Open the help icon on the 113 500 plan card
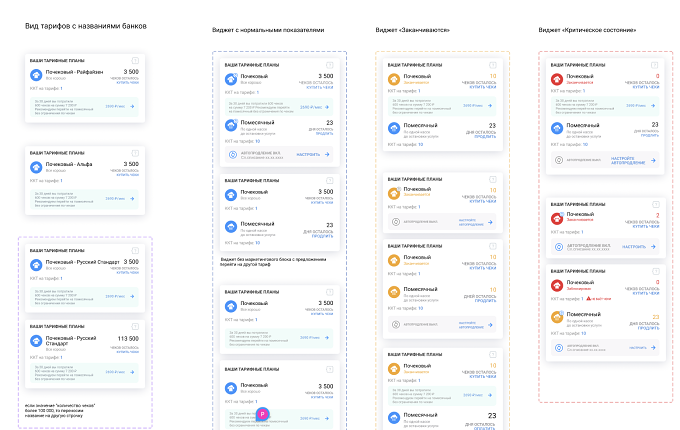This screenshot has width=680, height=430. 135,326
